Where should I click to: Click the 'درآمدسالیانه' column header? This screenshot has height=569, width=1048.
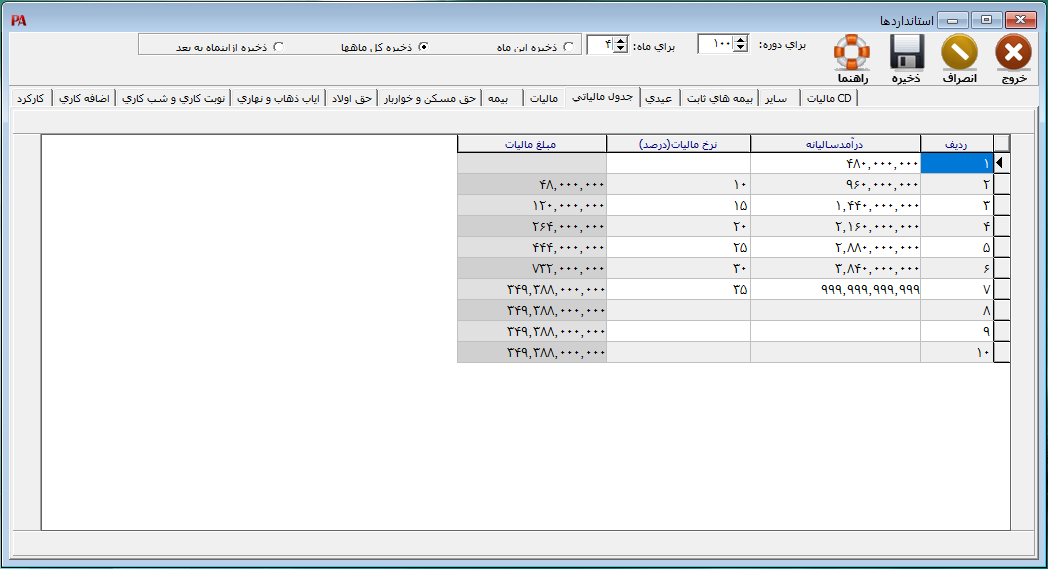(x=834, y=143)
